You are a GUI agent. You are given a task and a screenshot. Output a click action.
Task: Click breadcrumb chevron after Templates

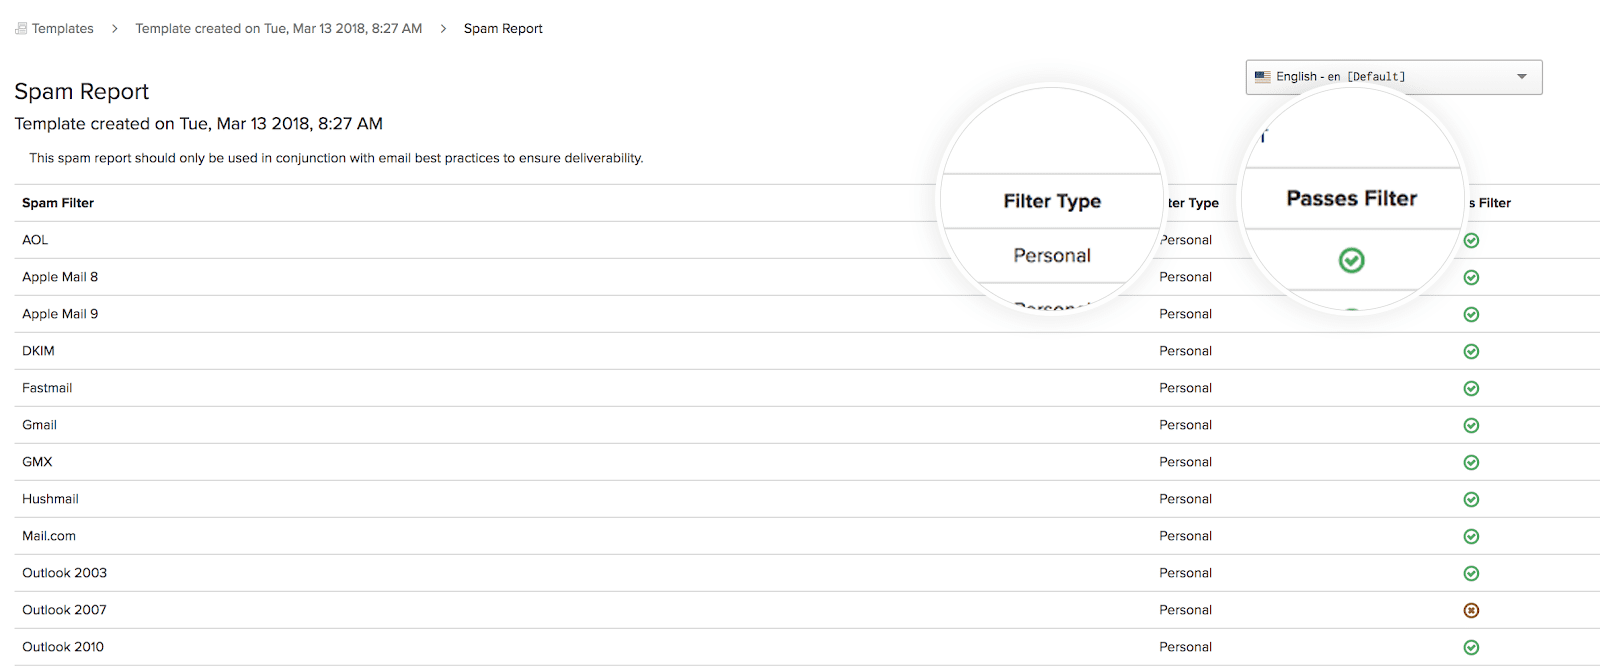click(x=114, y=28)
